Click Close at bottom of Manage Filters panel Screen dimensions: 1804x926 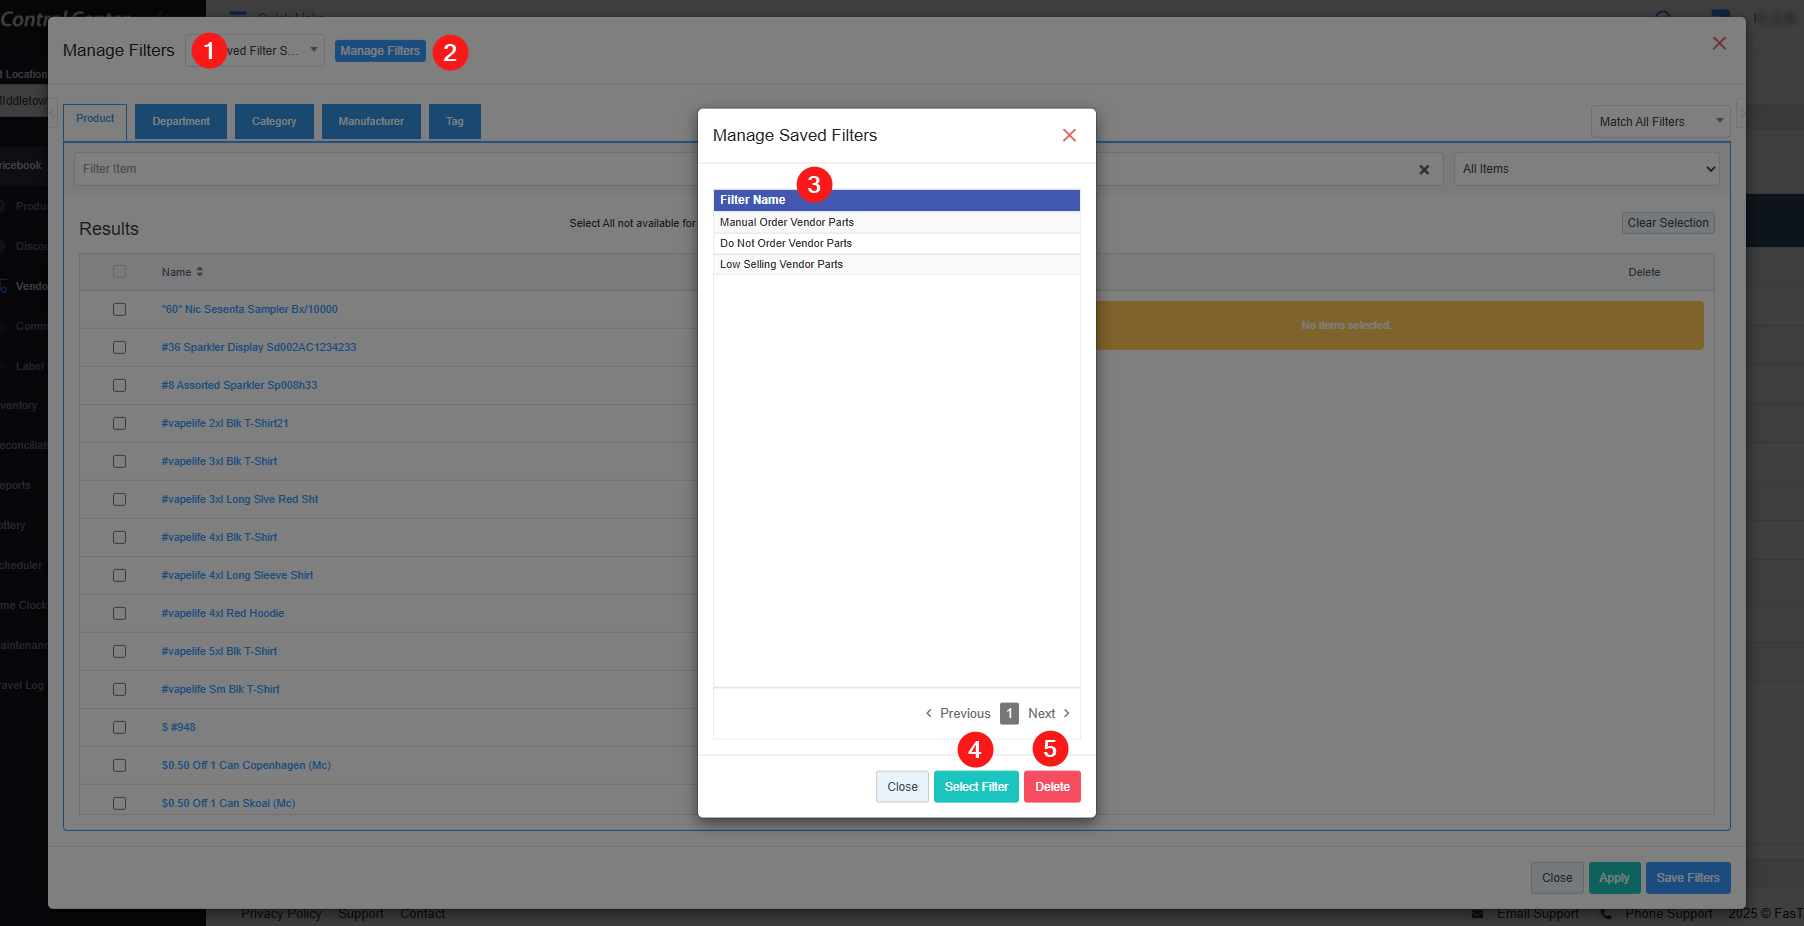tap(1557, 878)
